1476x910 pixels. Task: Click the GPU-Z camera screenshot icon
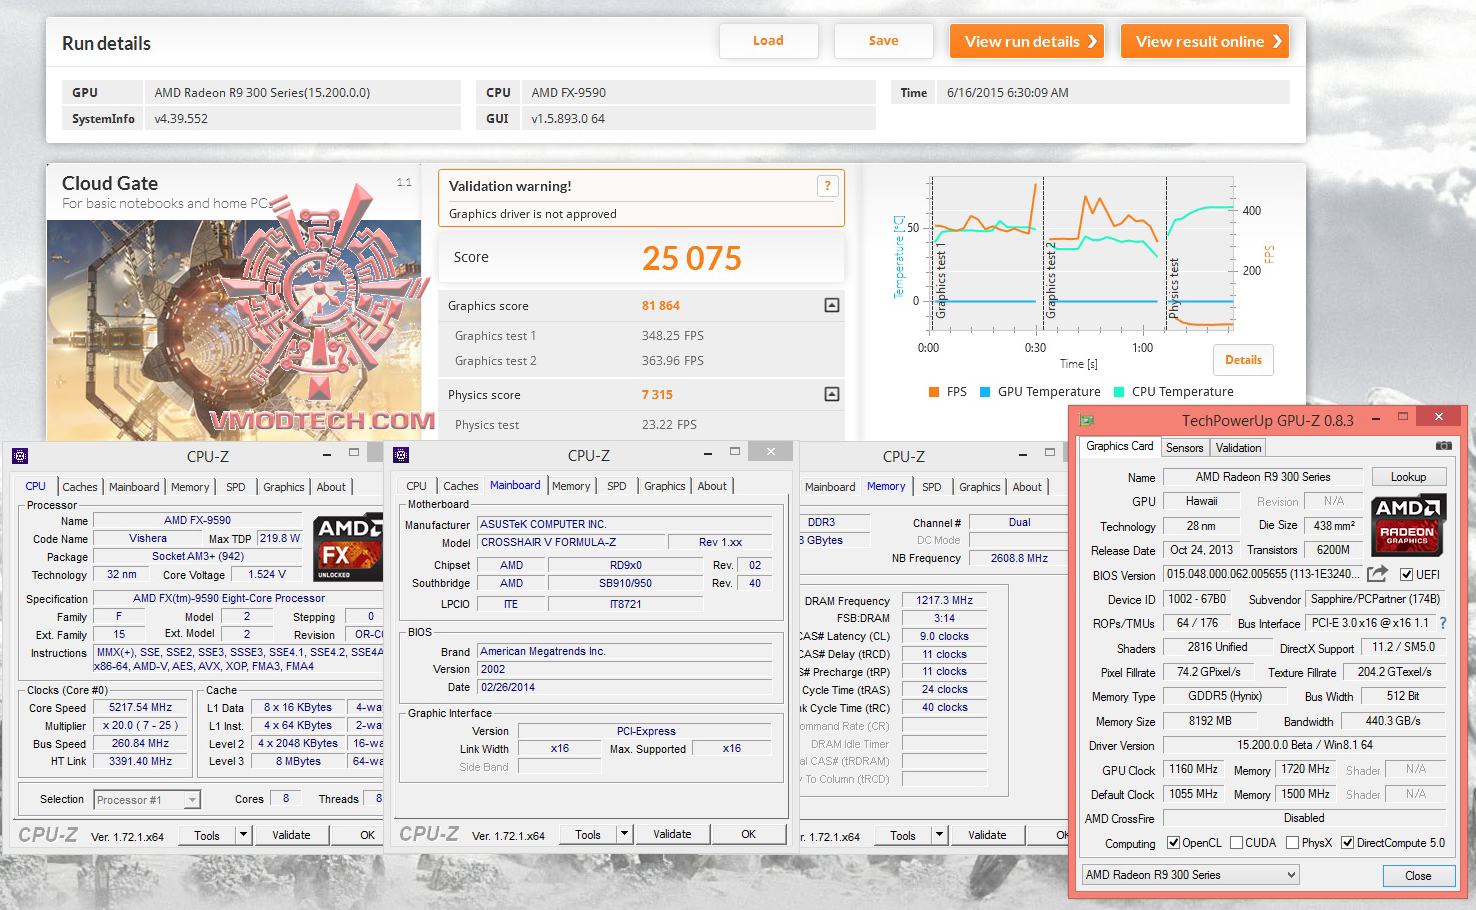pos(1443,446)
